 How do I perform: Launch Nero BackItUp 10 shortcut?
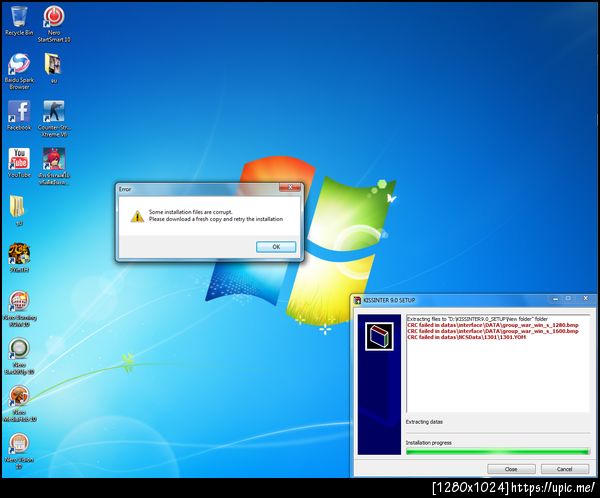tap(19, 356)
